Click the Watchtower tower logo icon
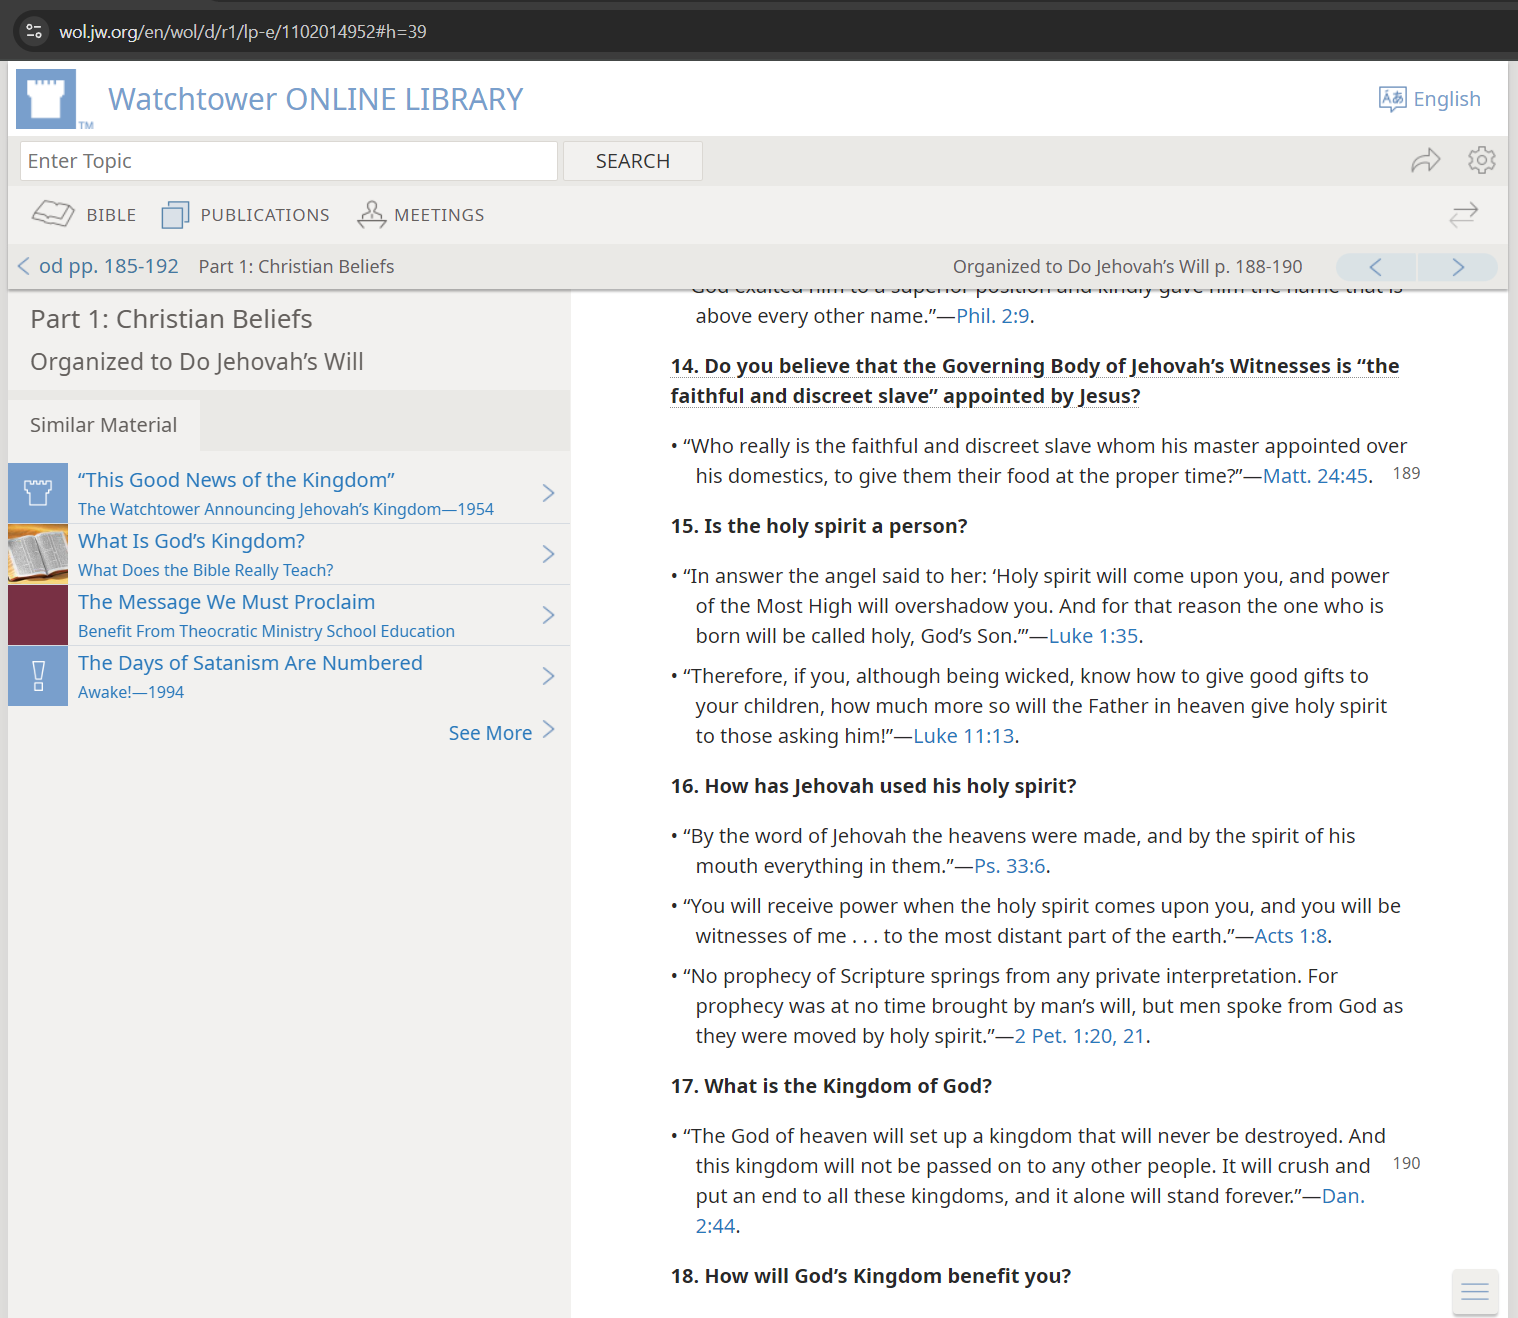 click(x=46, y=99)
